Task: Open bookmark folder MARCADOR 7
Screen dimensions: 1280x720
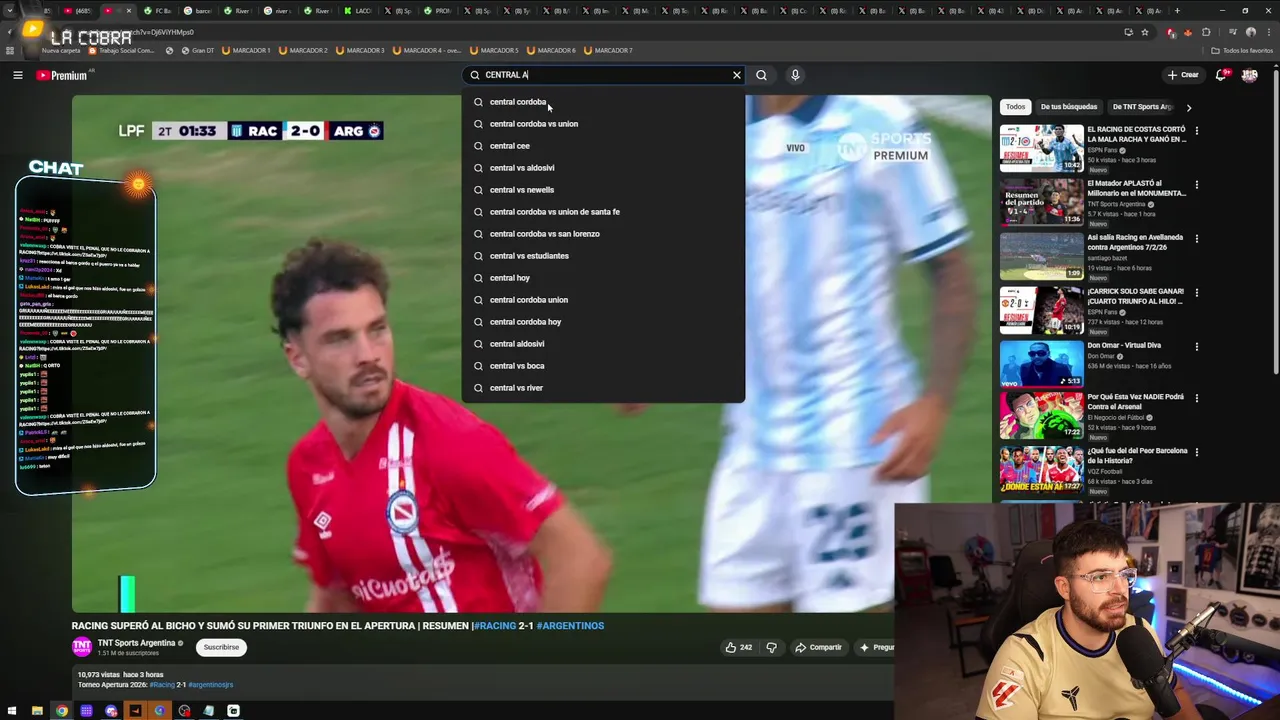Action: (x=608, y=50)
